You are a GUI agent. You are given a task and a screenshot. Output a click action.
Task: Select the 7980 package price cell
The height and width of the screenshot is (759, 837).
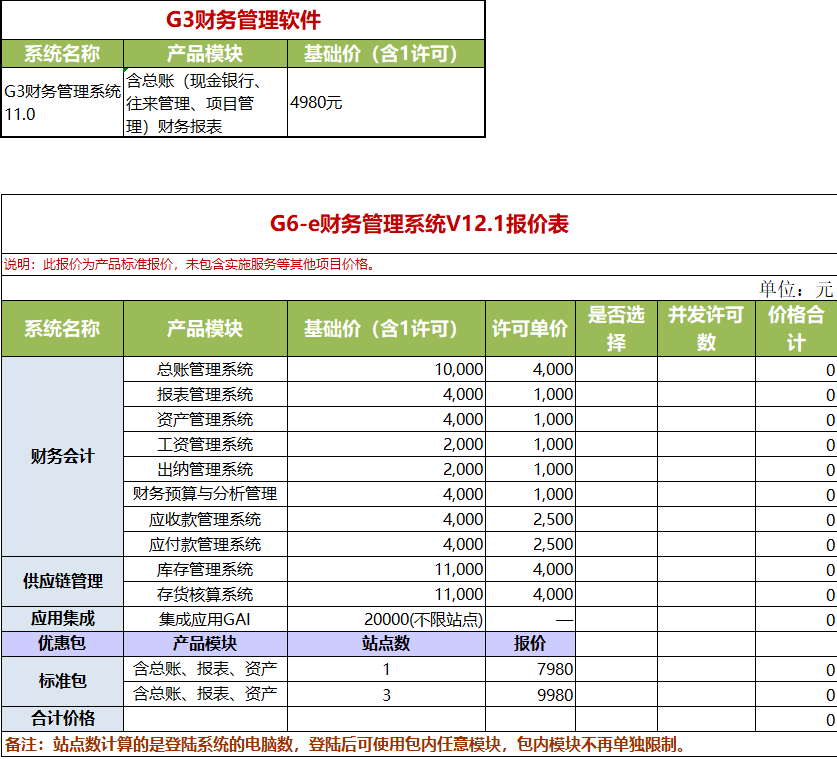click(x=530, y=669)
